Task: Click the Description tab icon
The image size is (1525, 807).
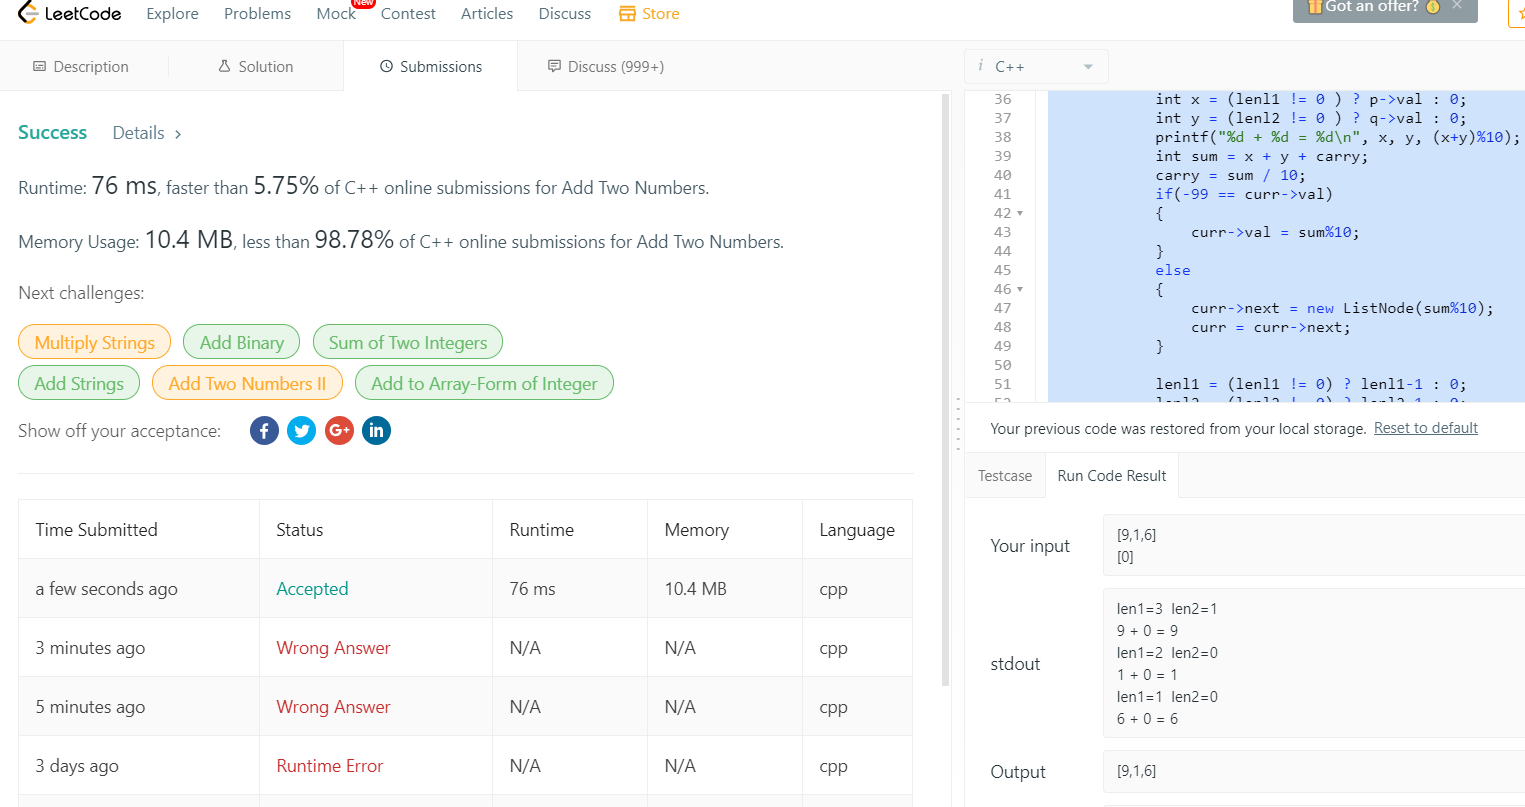Action: pos(40,67)
